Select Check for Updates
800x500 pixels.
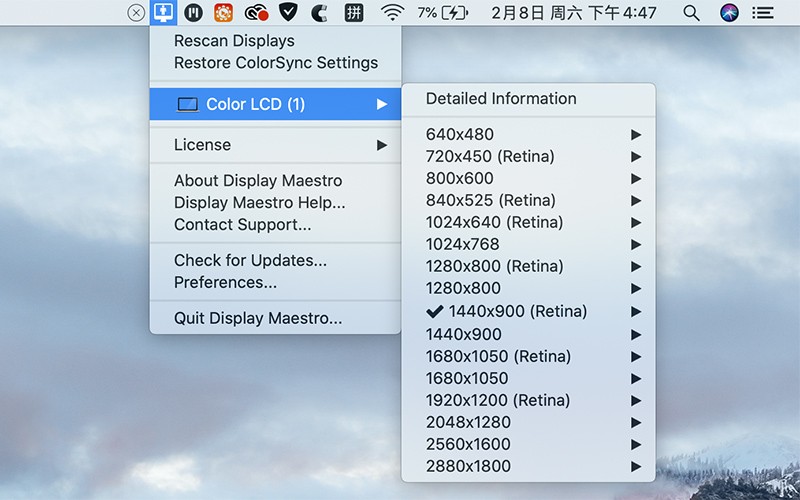[276, 260]
